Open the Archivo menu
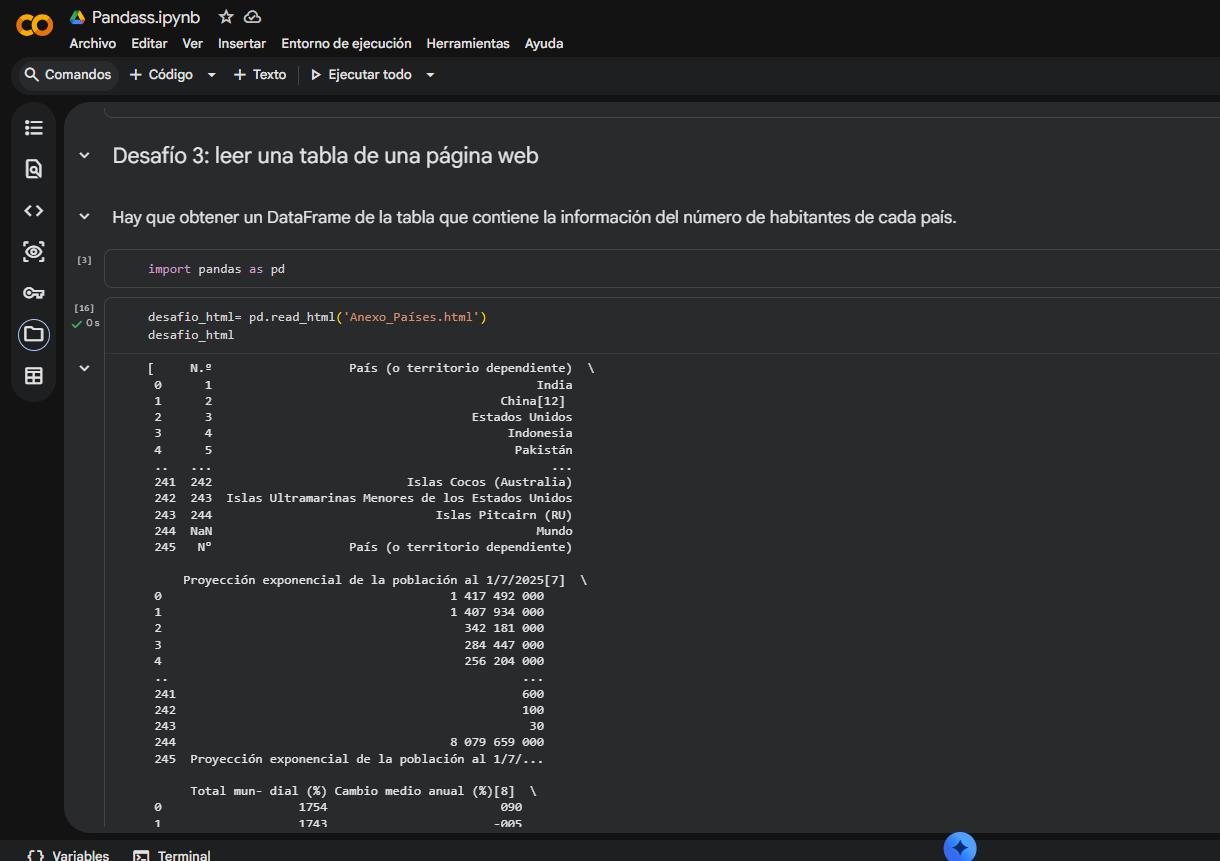Viewport: 1220px width, 861px height. coord(92,44)
